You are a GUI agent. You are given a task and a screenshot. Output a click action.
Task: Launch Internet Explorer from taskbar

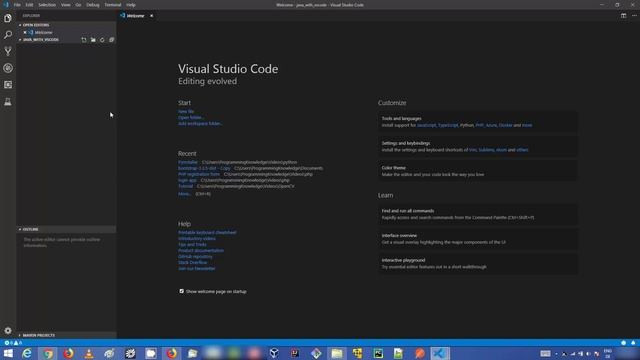(x=27, y=353)
